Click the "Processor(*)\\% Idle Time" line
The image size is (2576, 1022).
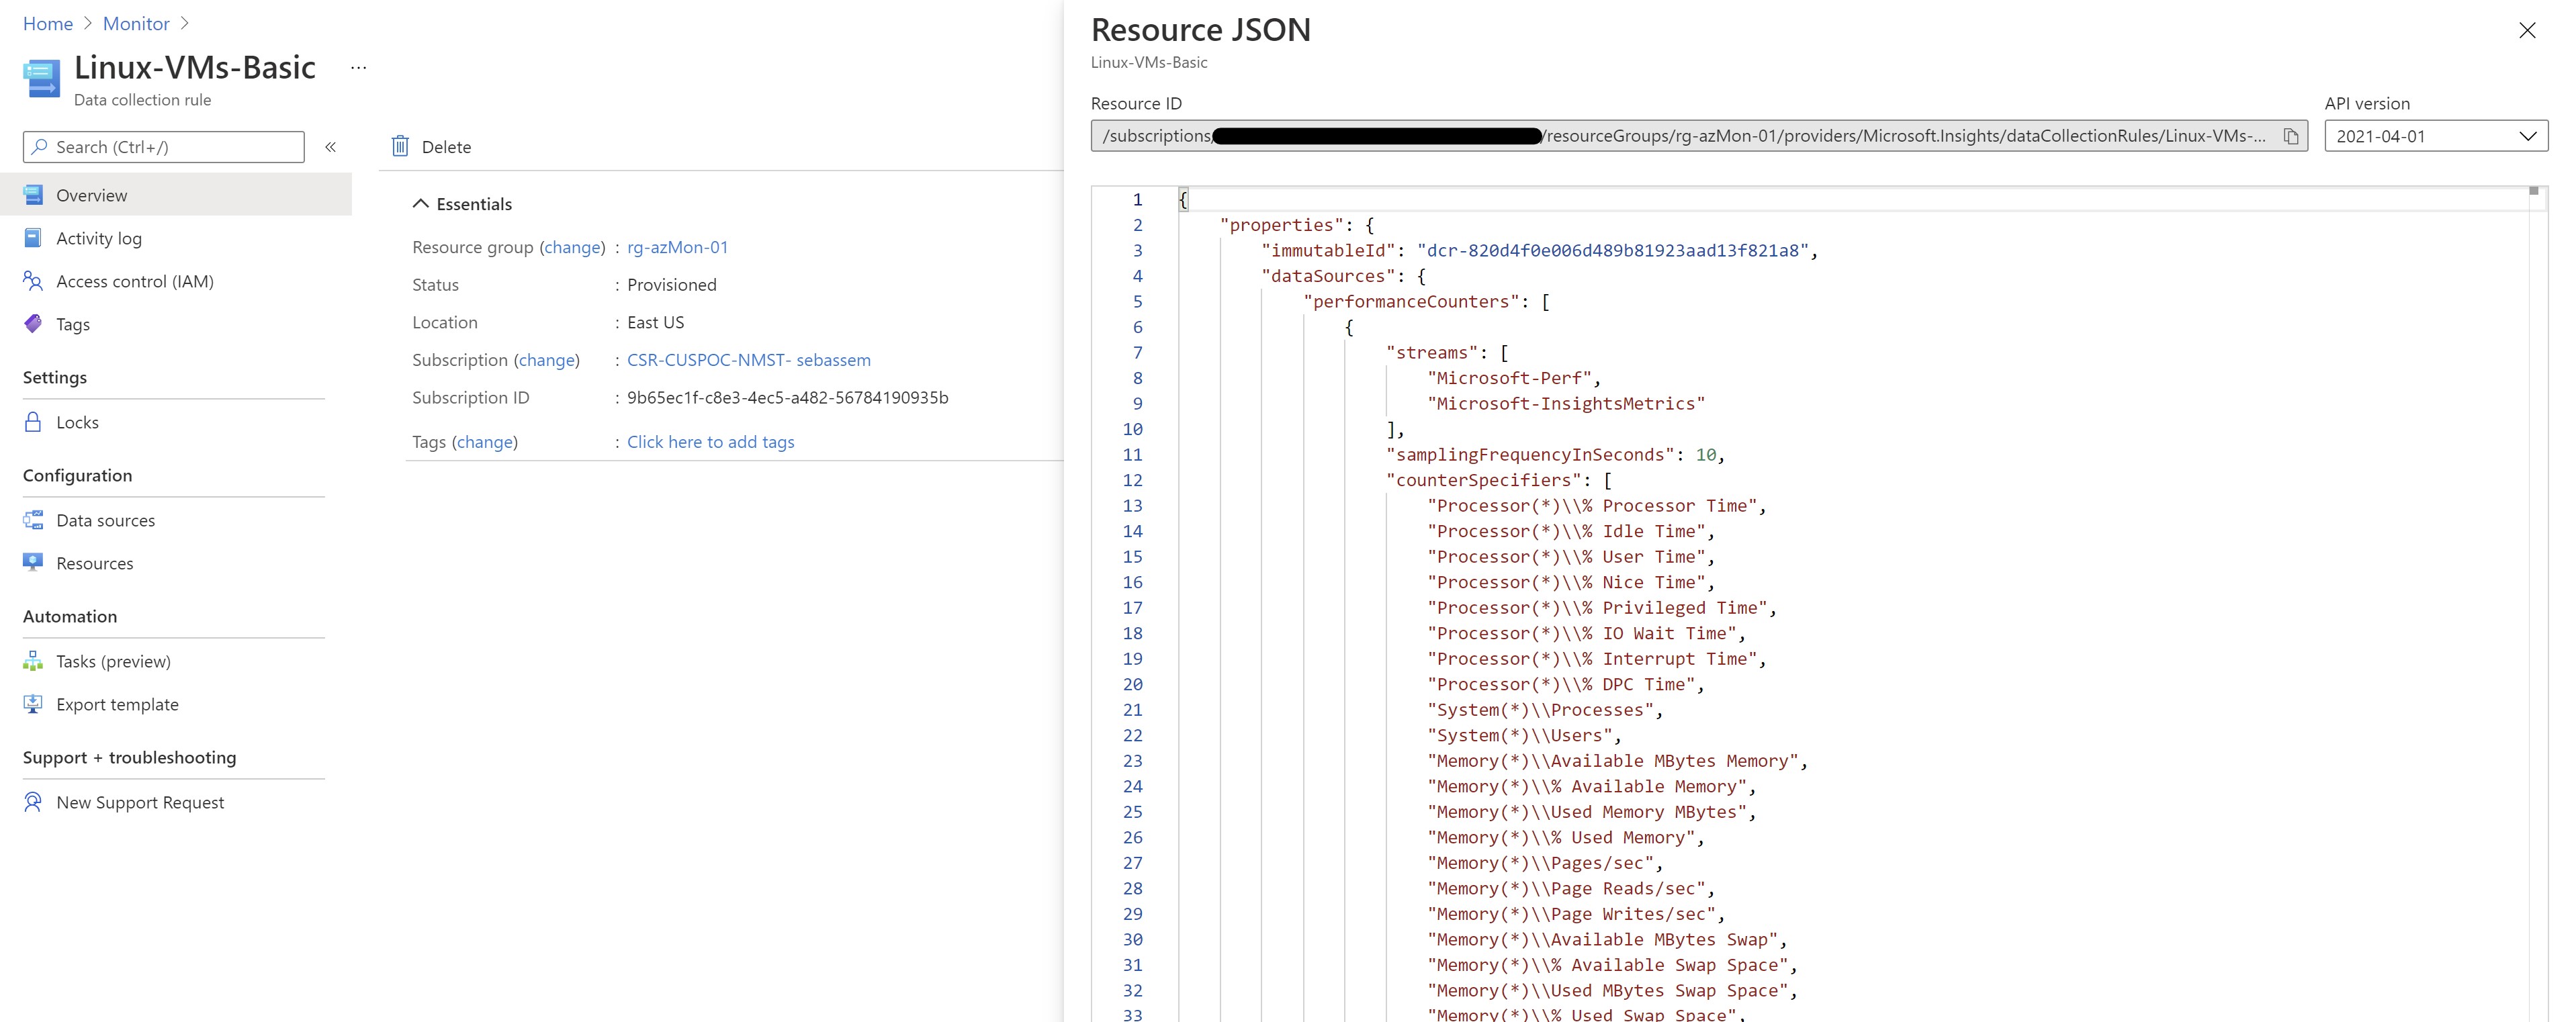(1571, 531)
